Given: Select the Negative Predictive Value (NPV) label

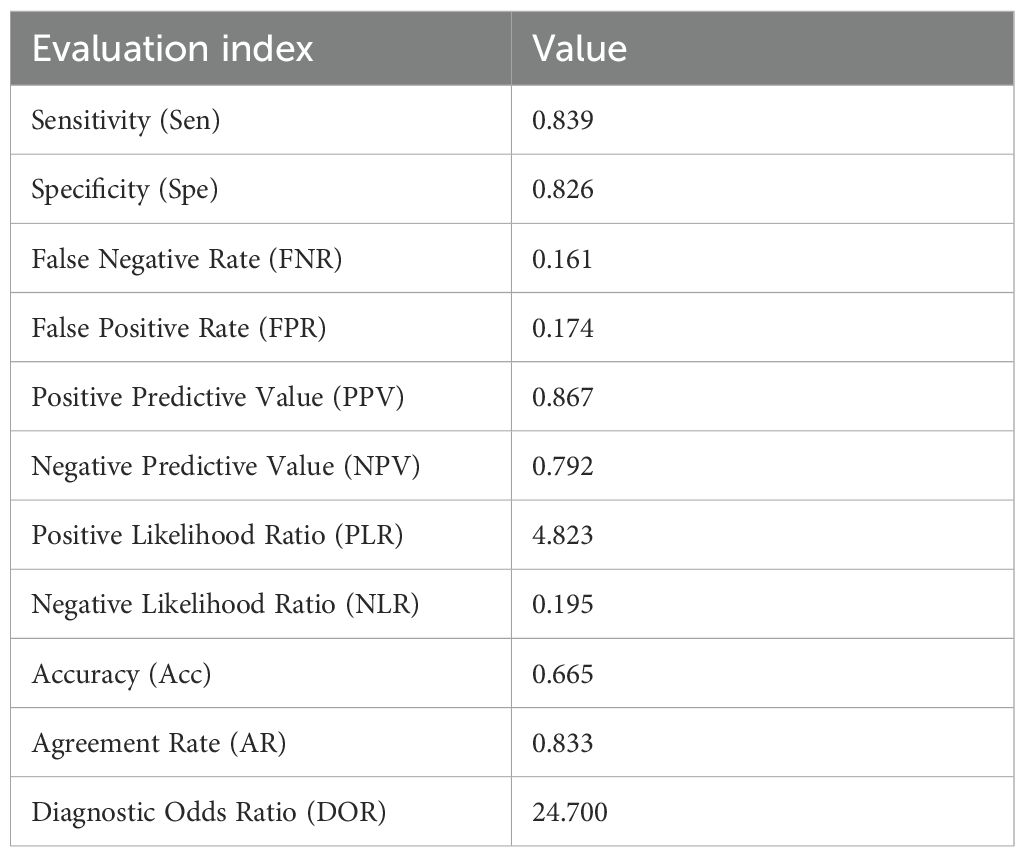Looking at the screenshot, I should click(x=225, y=466).
